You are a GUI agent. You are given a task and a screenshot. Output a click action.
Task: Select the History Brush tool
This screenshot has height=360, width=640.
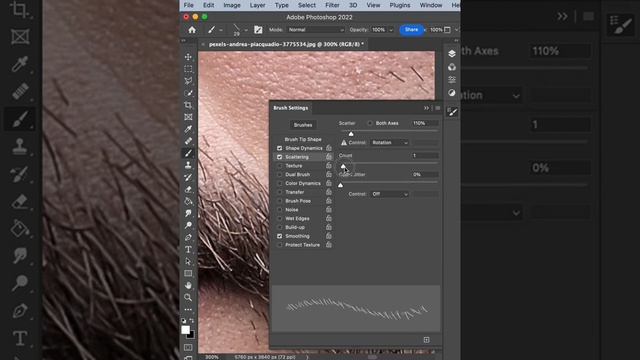(188, 177)
